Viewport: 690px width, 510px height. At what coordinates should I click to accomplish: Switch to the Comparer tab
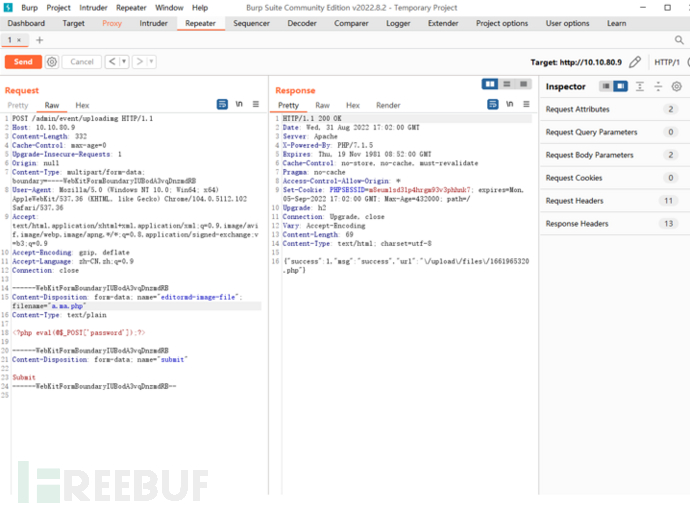click(x=351, y=23)
